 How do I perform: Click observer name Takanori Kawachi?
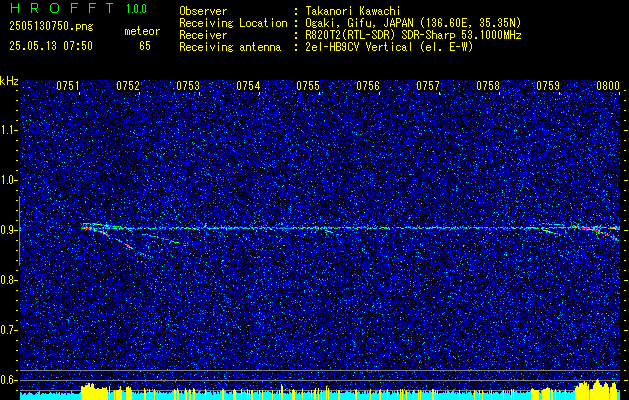pyautogui.click(x=353, y=11)
